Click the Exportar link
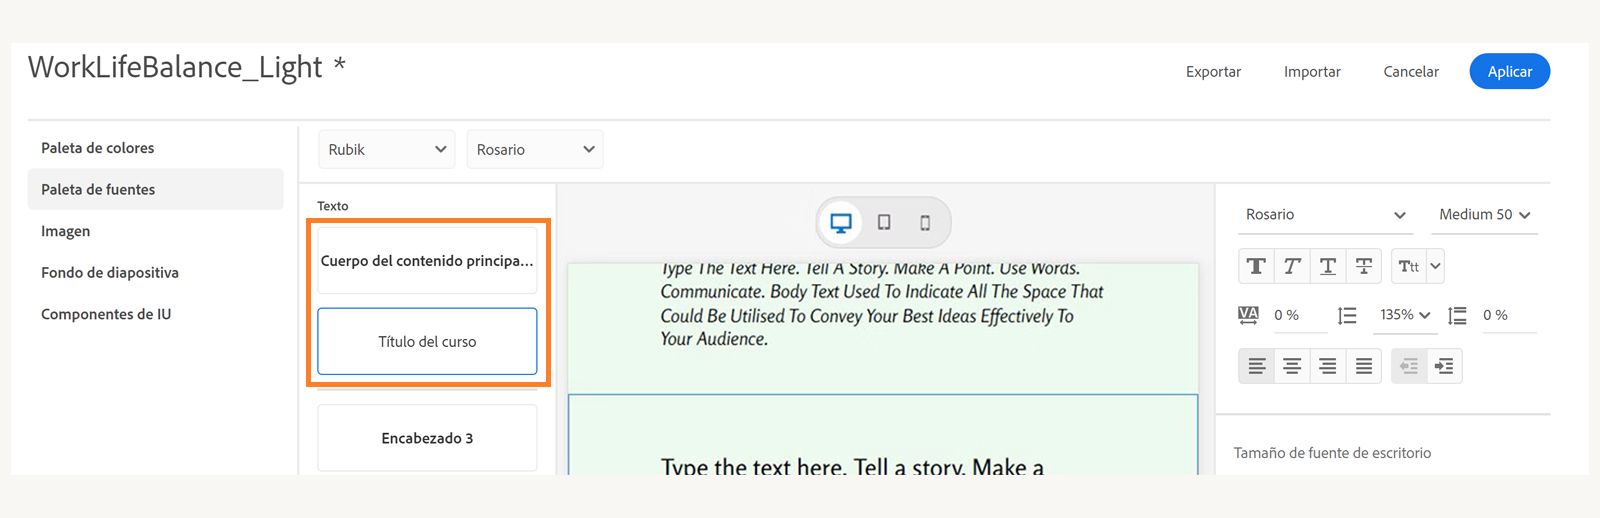This screenshot has height=518, width=1600. tap(1213, 72)
